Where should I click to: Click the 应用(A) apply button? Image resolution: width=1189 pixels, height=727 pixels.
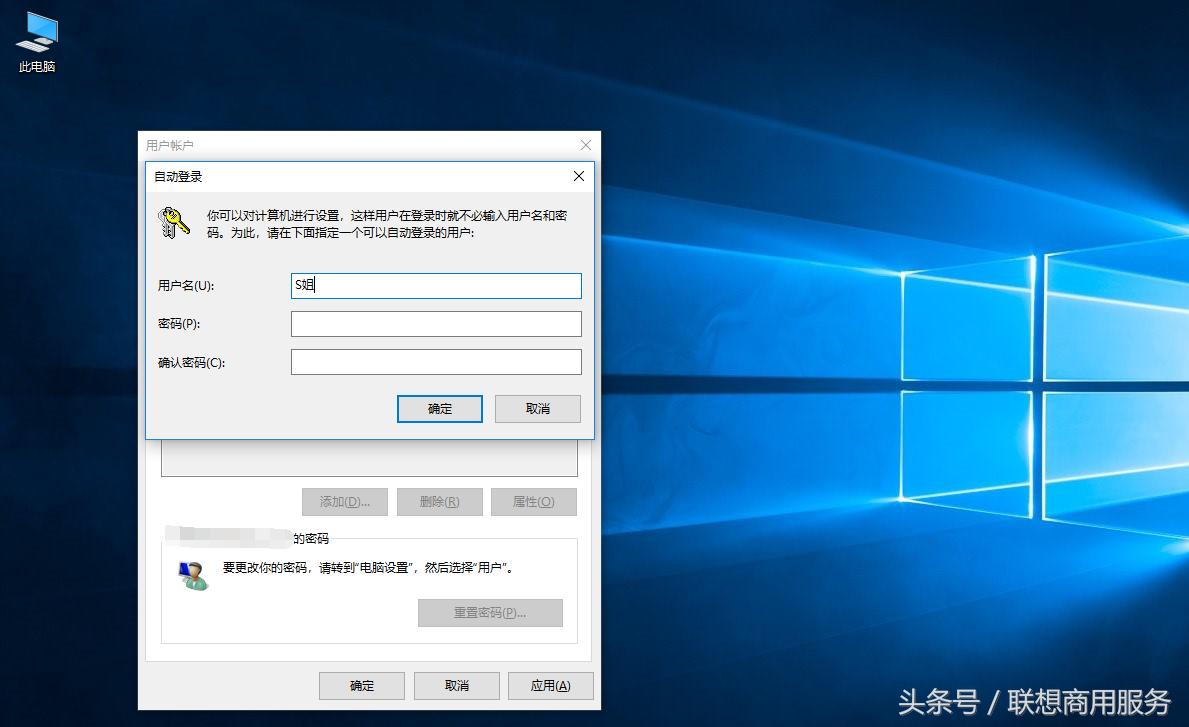click(550, 685)
